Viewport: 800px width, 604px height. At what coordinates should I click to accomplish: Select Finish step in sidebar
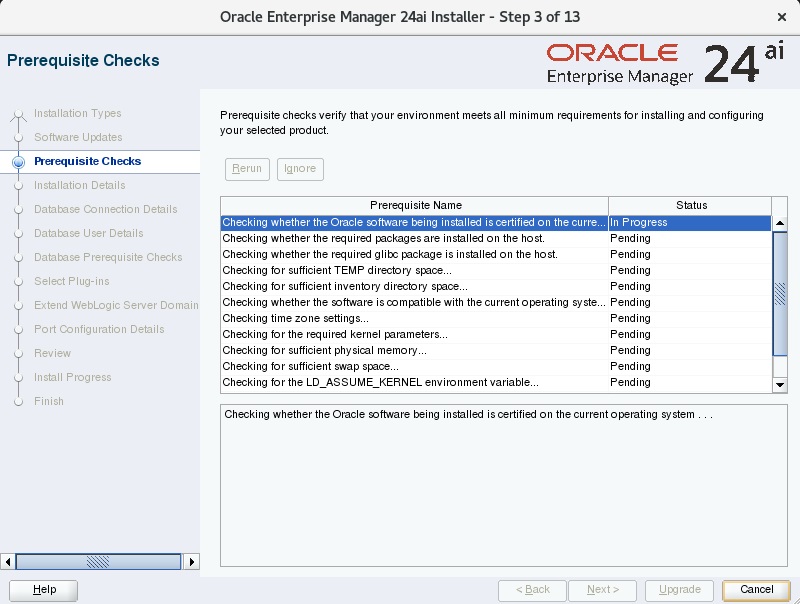[49, 401]
